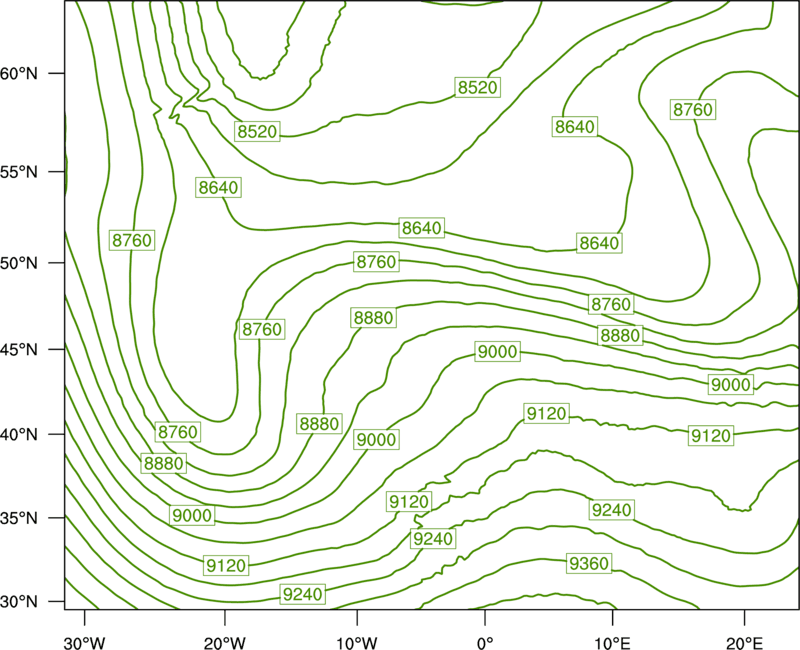Select the 0° longitude tick label
Viewport: 800px width, 650px height.
pos(485,643)
